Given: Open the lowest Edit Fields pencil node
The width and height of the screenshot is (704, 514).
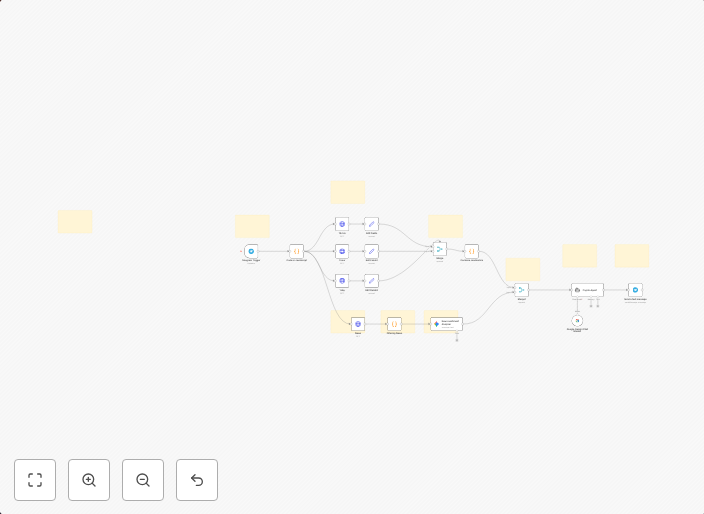Looking at the screenshot, I should (372, 281).
